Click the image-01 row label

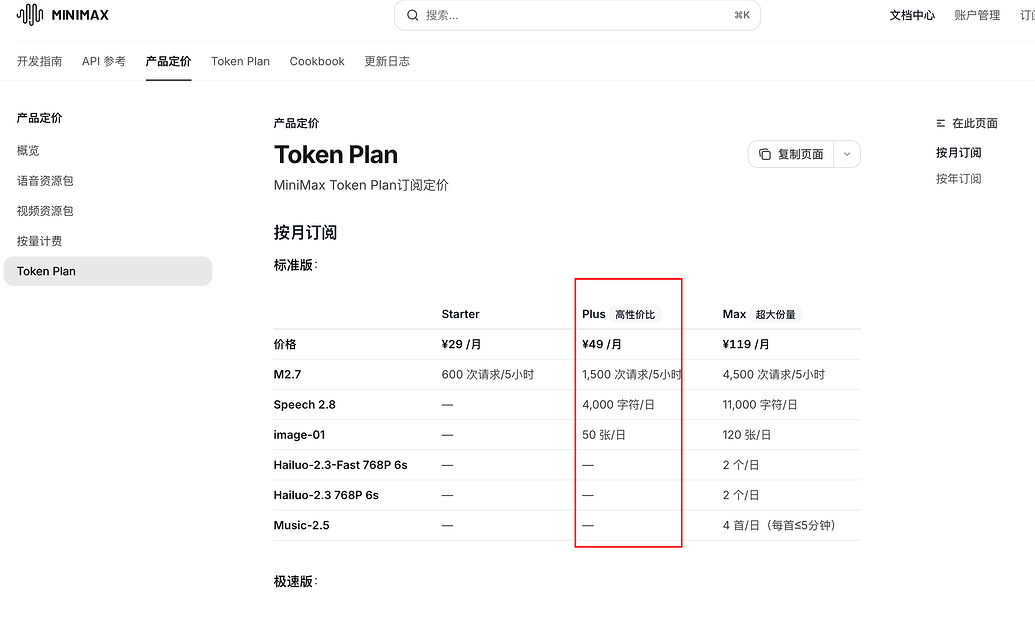point(300,435)
